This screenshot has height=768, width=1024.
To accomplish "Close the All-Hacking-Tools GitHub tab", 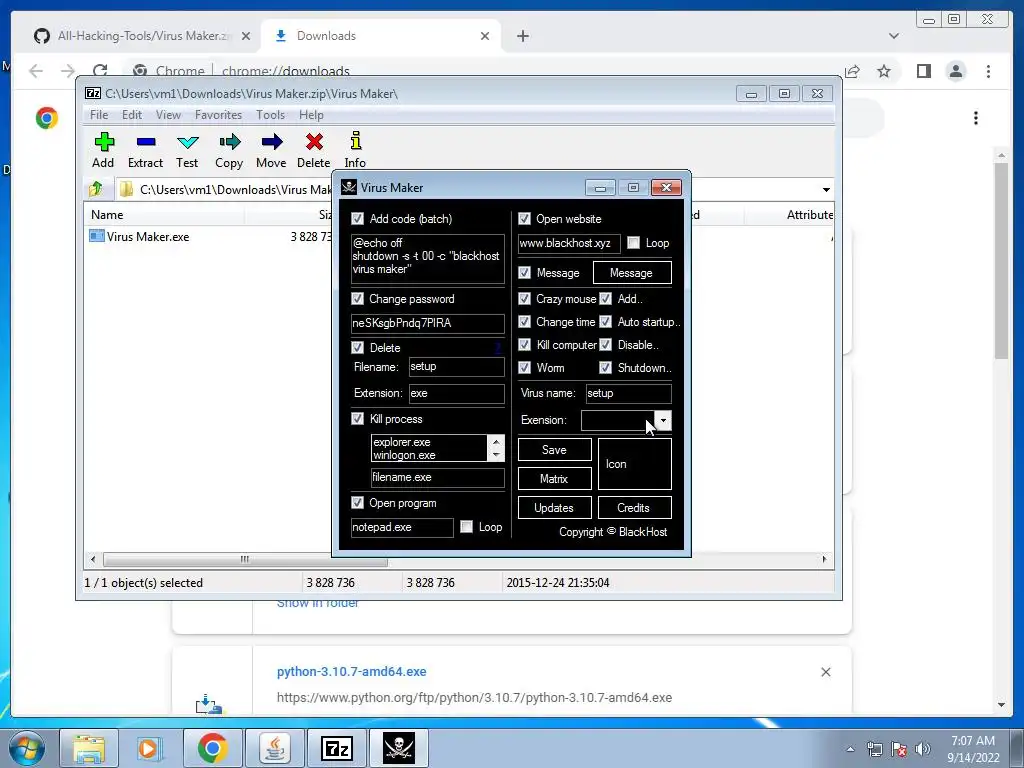I will (x=246, y=36).
